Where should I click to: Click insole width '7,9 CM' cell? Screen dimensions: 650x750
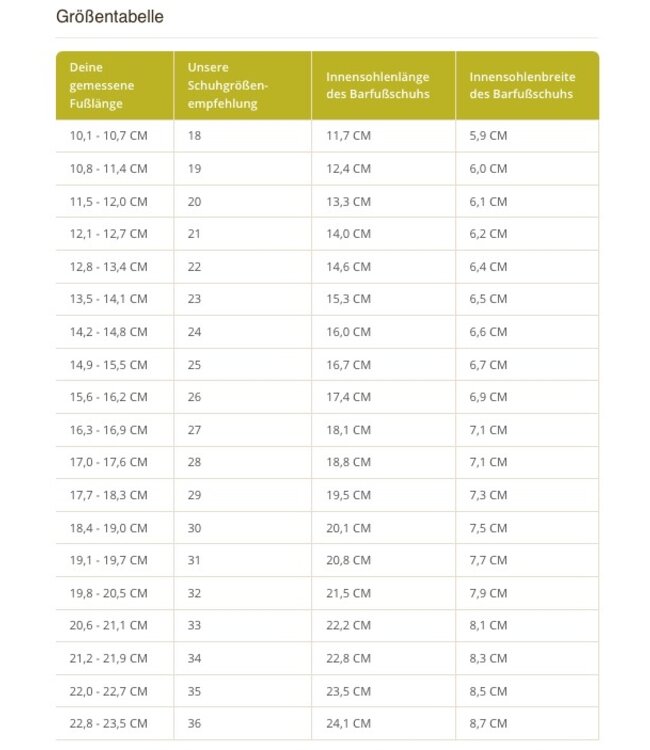point(488,593)
